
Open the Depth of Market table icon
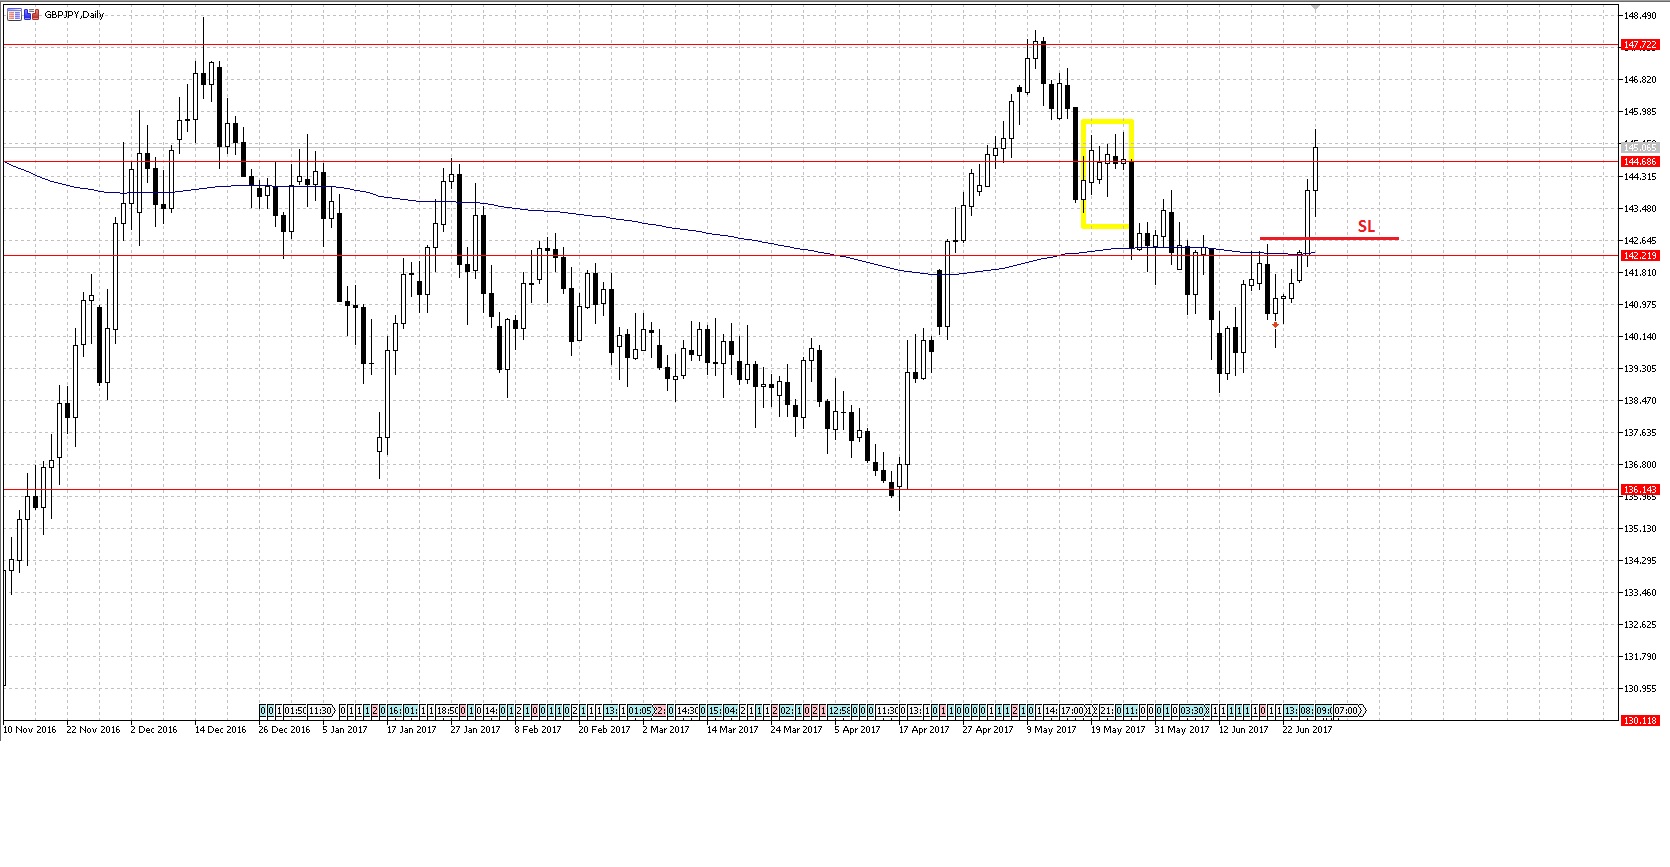(x=14, y=14)
